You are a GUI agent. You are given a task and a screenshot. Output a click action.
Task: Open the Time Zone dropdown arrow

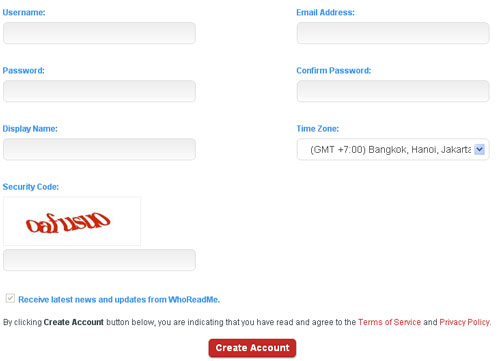pyautogui.click(x=479, y=149)
